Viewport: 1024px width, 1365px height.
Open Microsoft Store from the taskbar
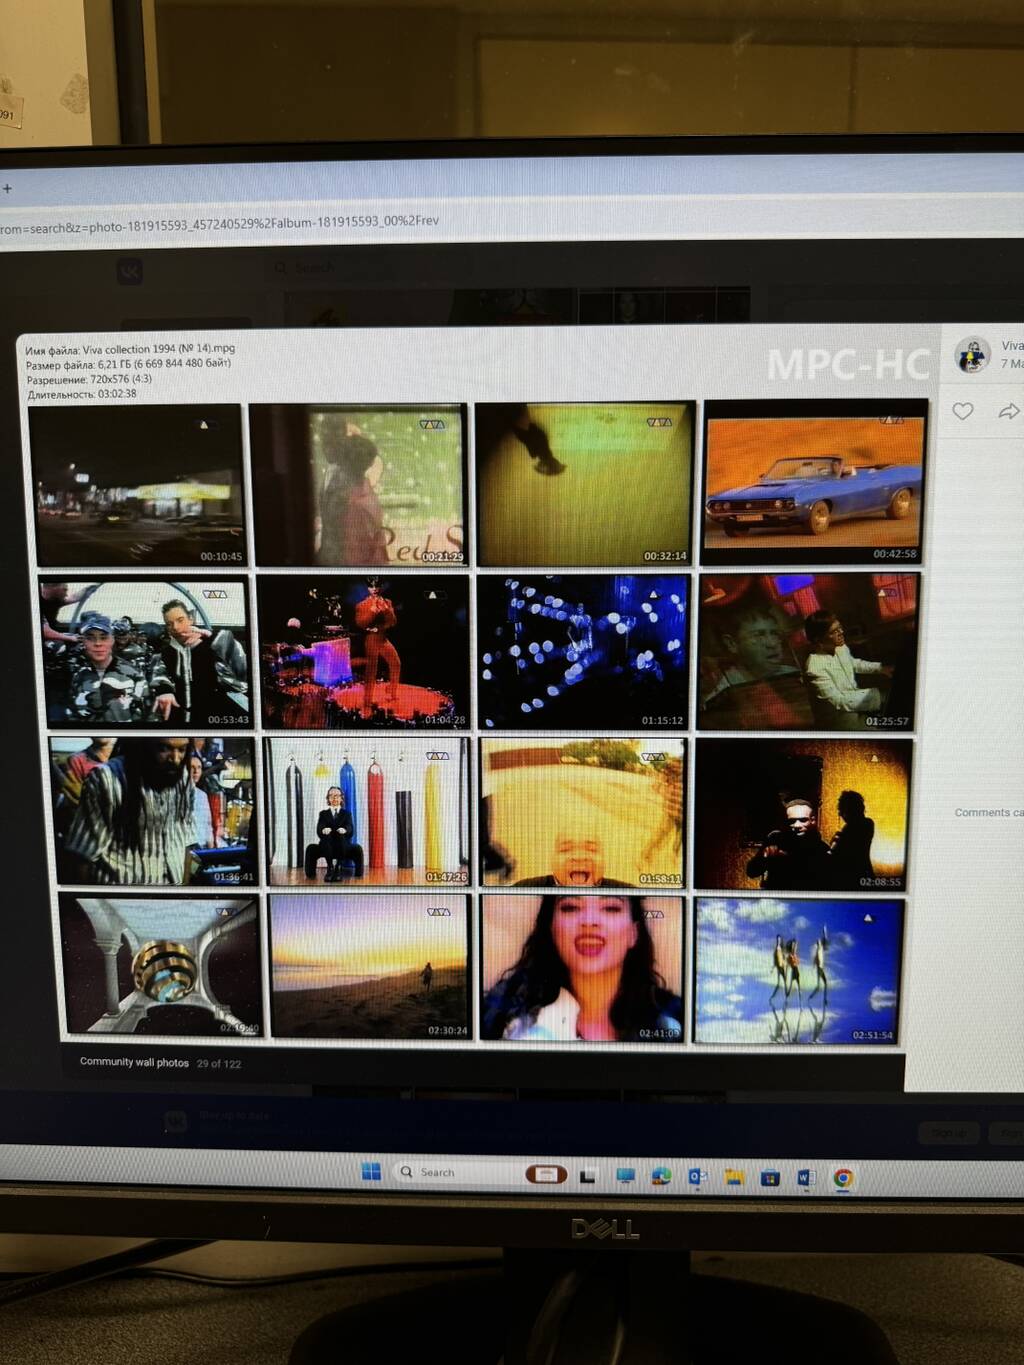click(x=770, y=1178)
